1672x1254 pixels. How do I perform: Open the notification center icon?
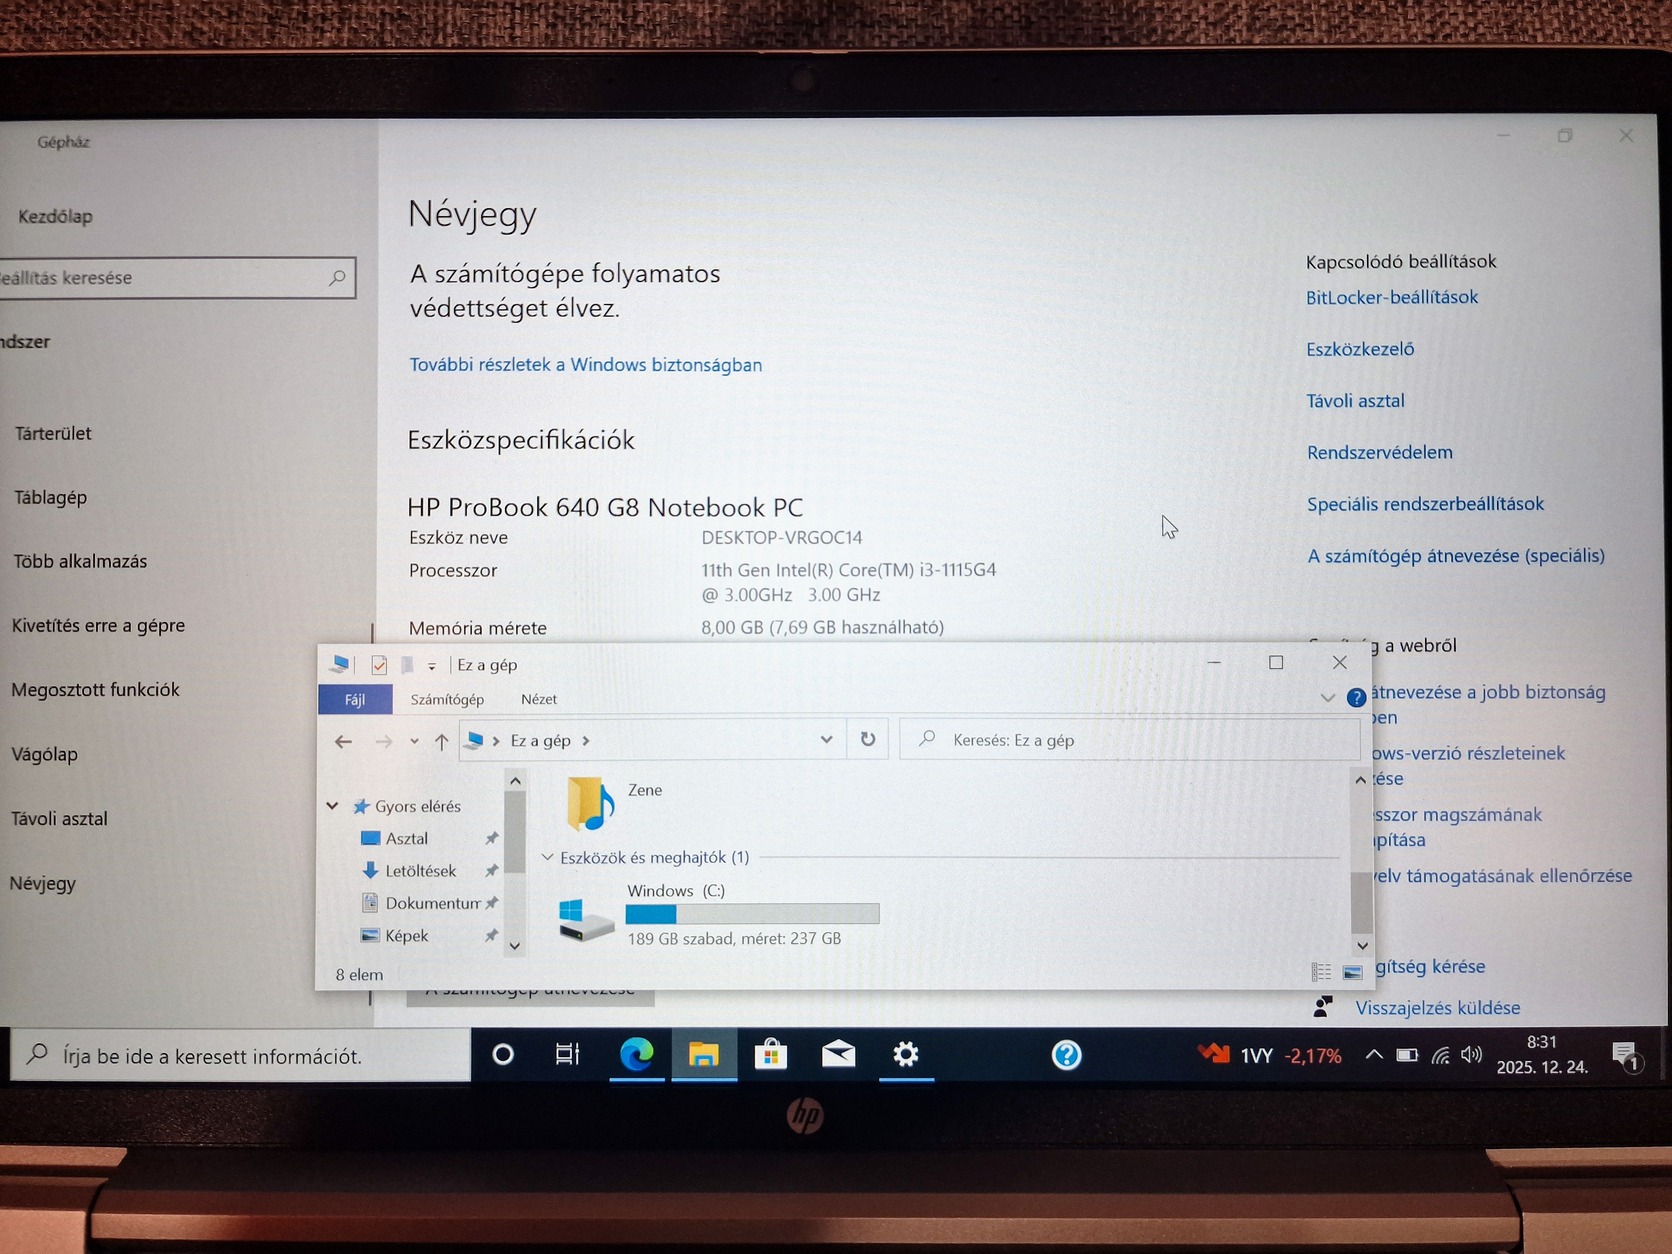1626,1056
